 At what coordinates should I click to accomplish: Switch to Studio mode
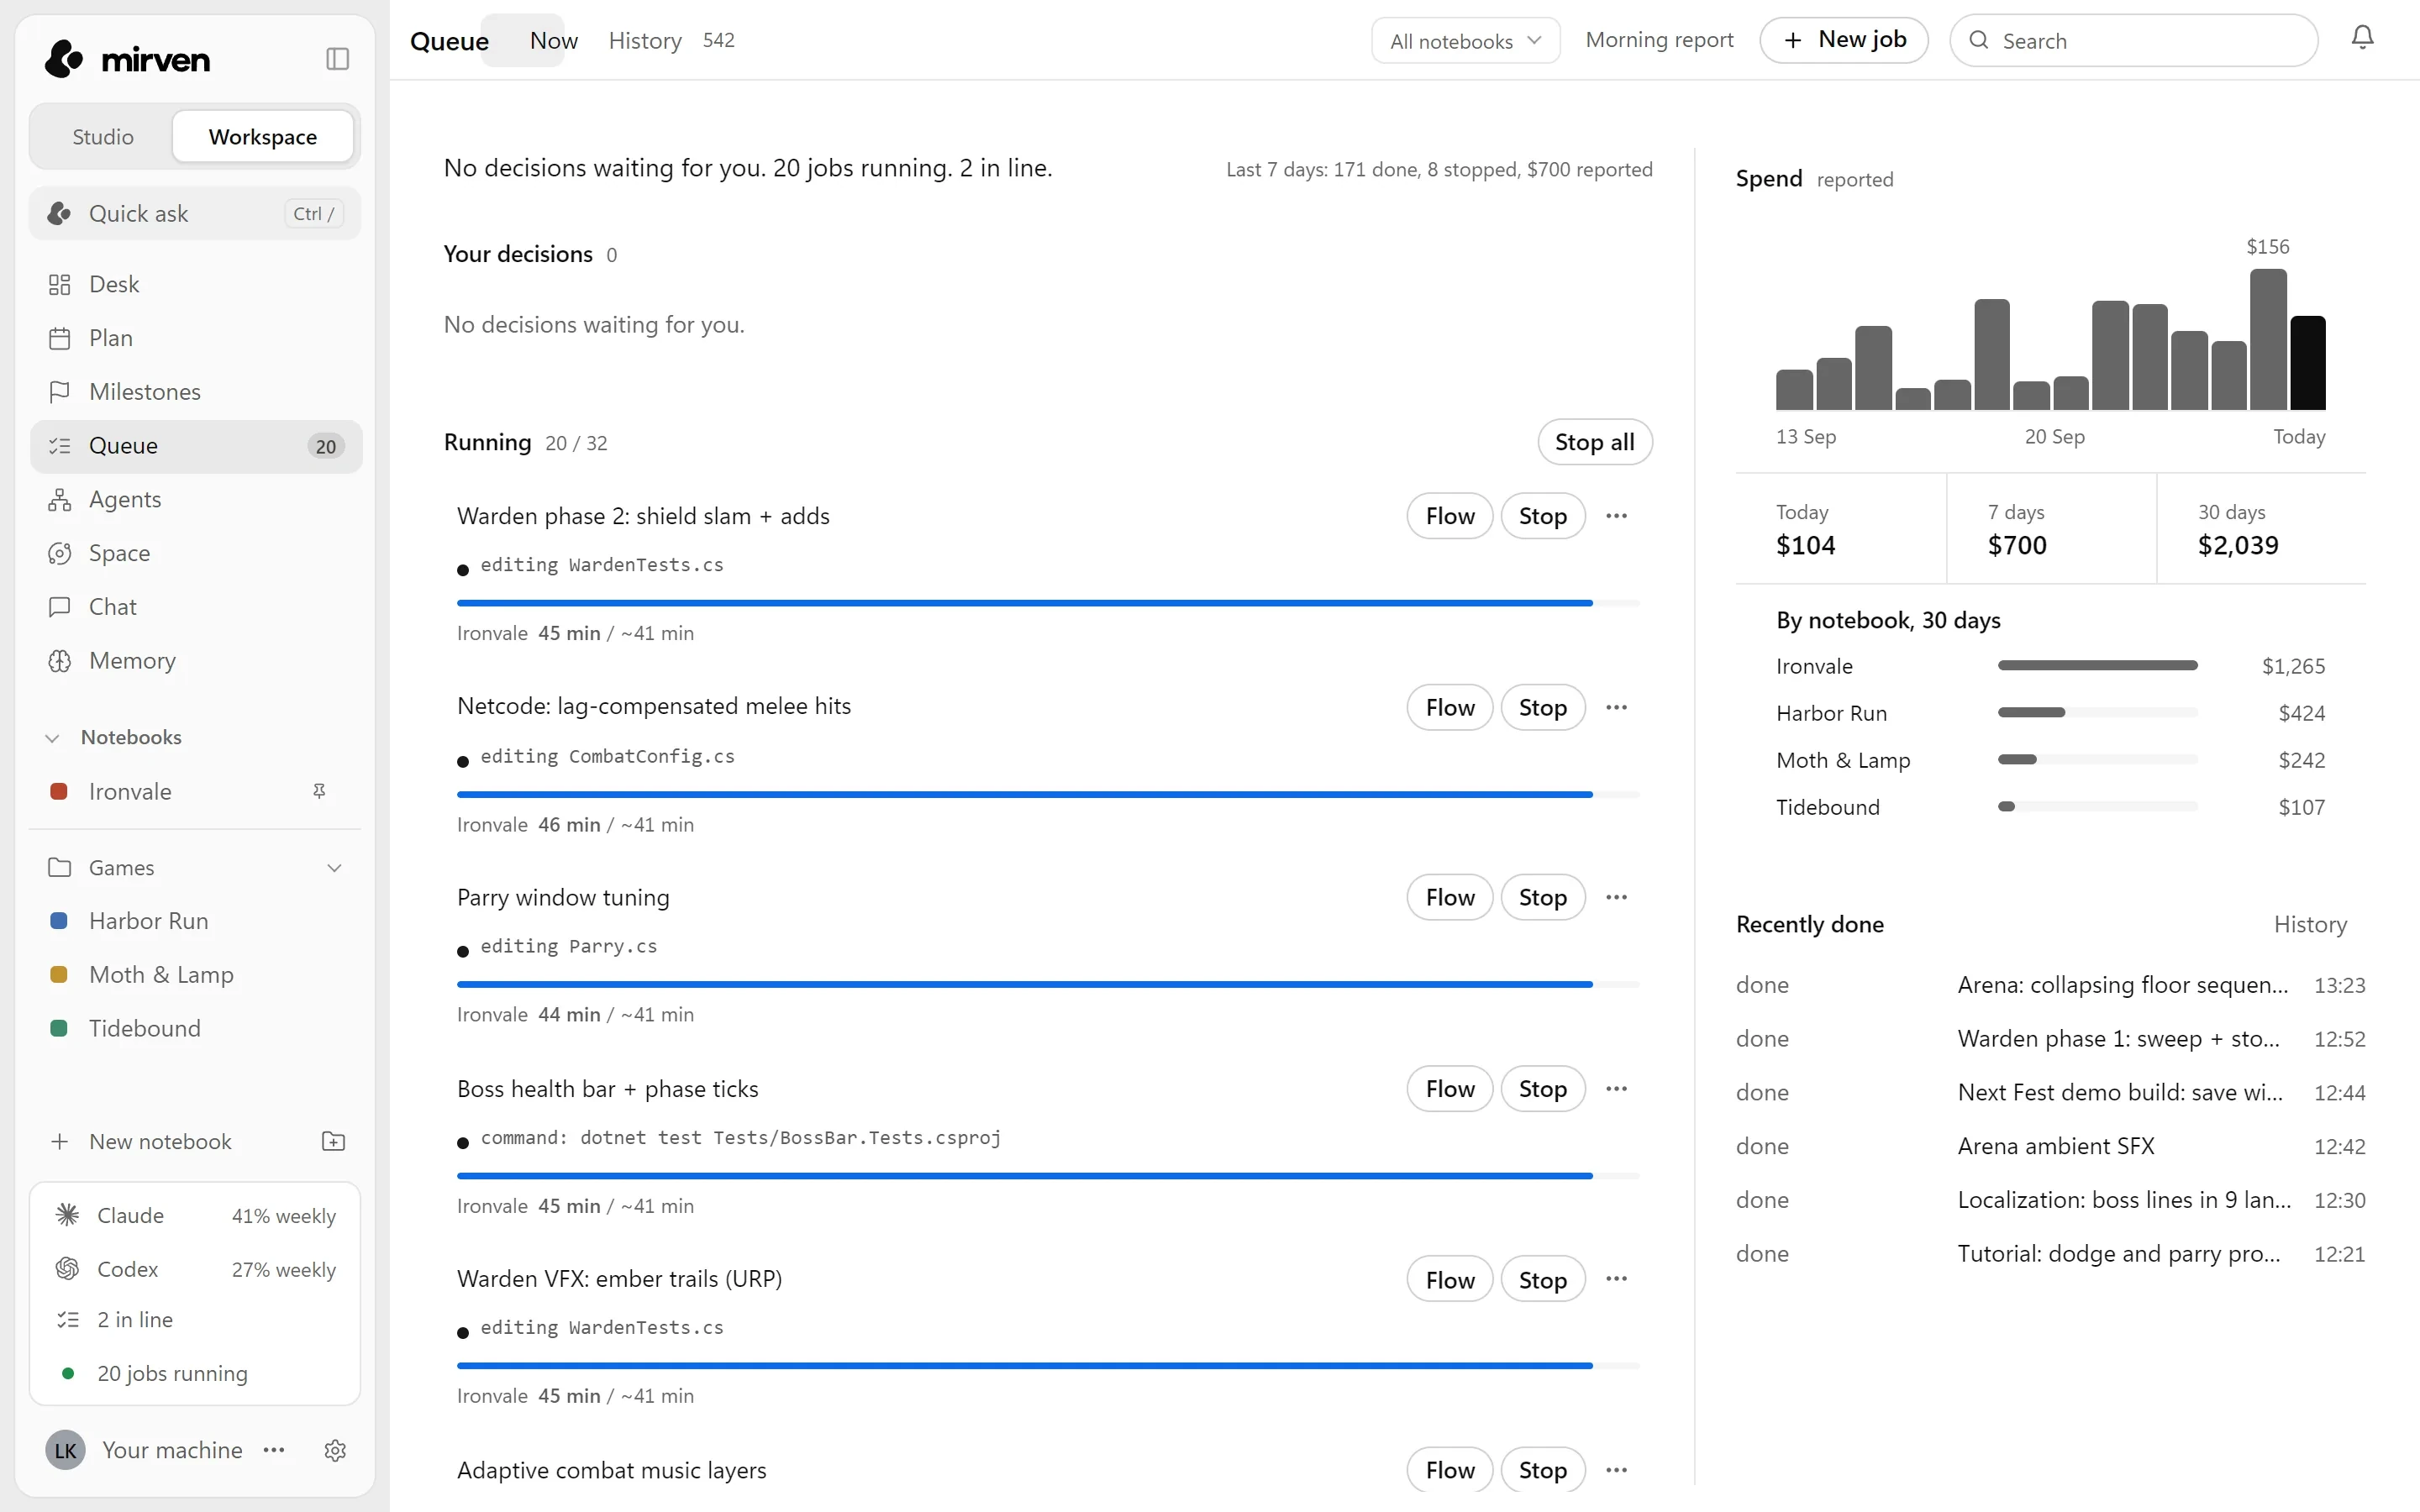point(103,136)
